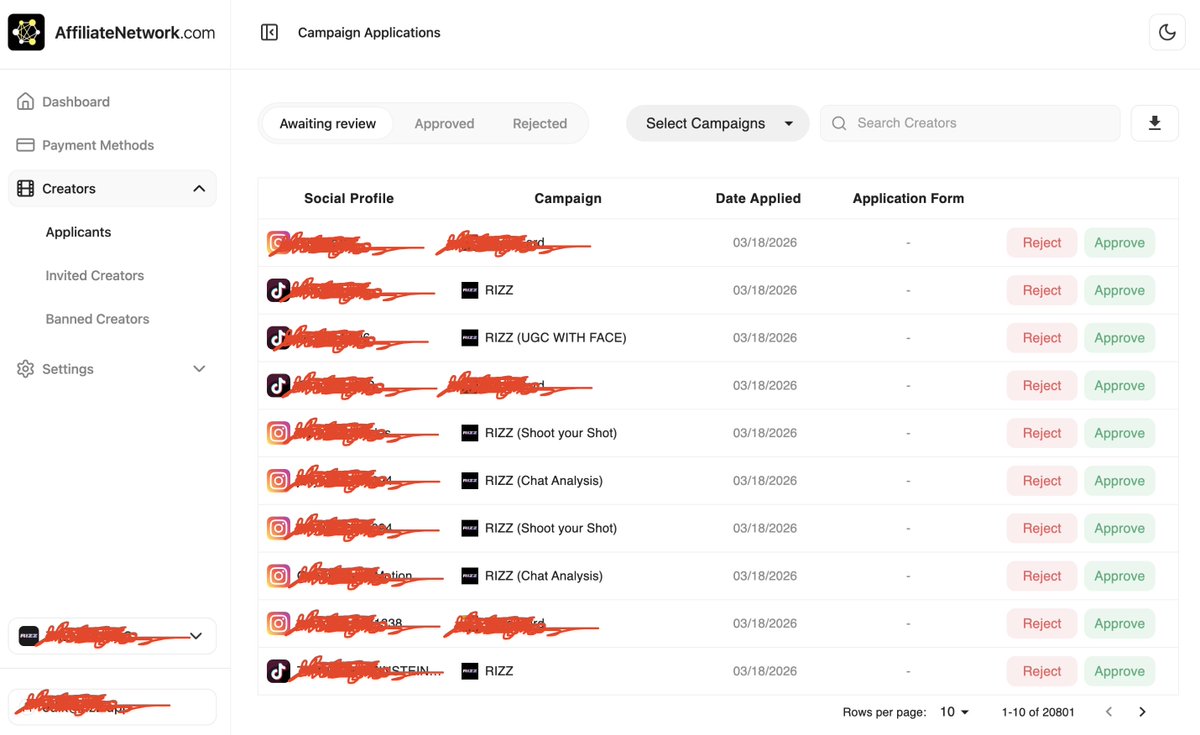Screen dimensions: 1200x735
Task: Click the Dashboard home icon
Action: pos(26,101)
